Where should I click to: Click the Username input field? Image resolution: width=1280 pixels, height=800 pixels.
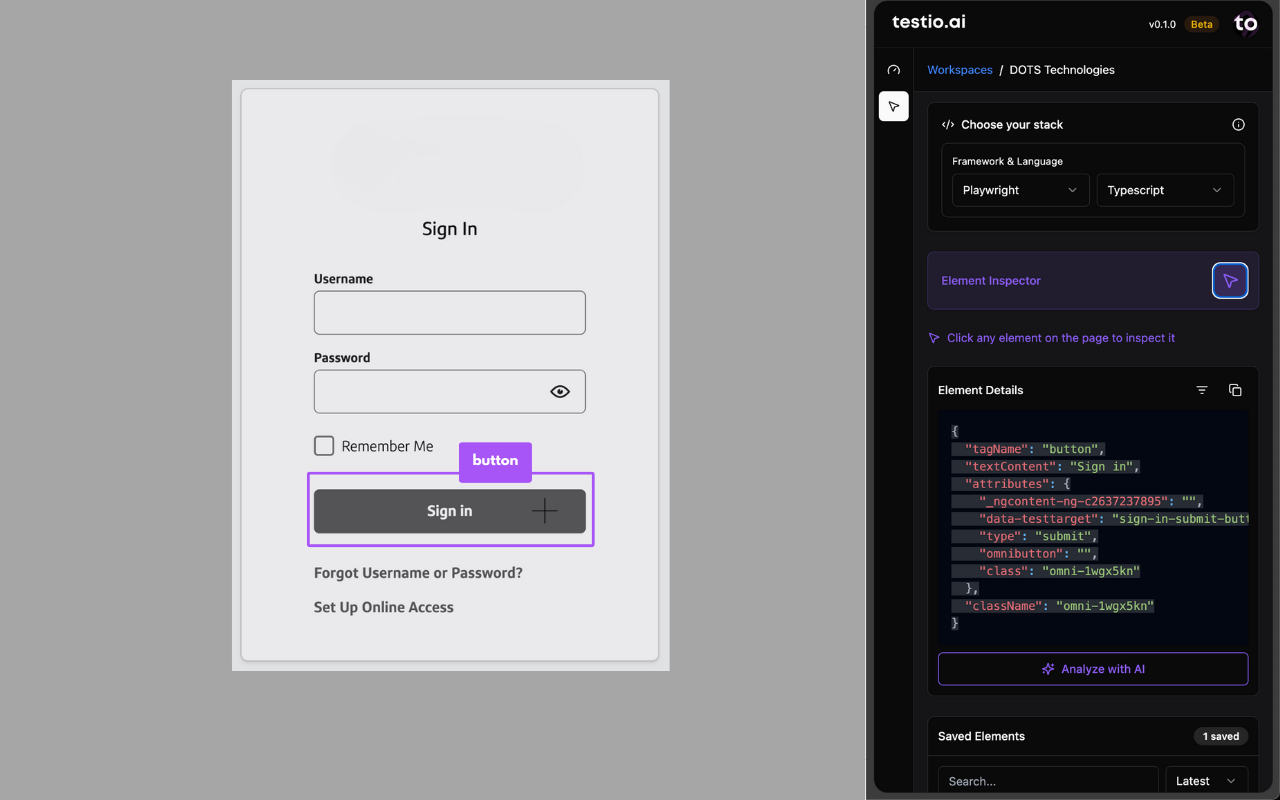[x=449, y=313]
